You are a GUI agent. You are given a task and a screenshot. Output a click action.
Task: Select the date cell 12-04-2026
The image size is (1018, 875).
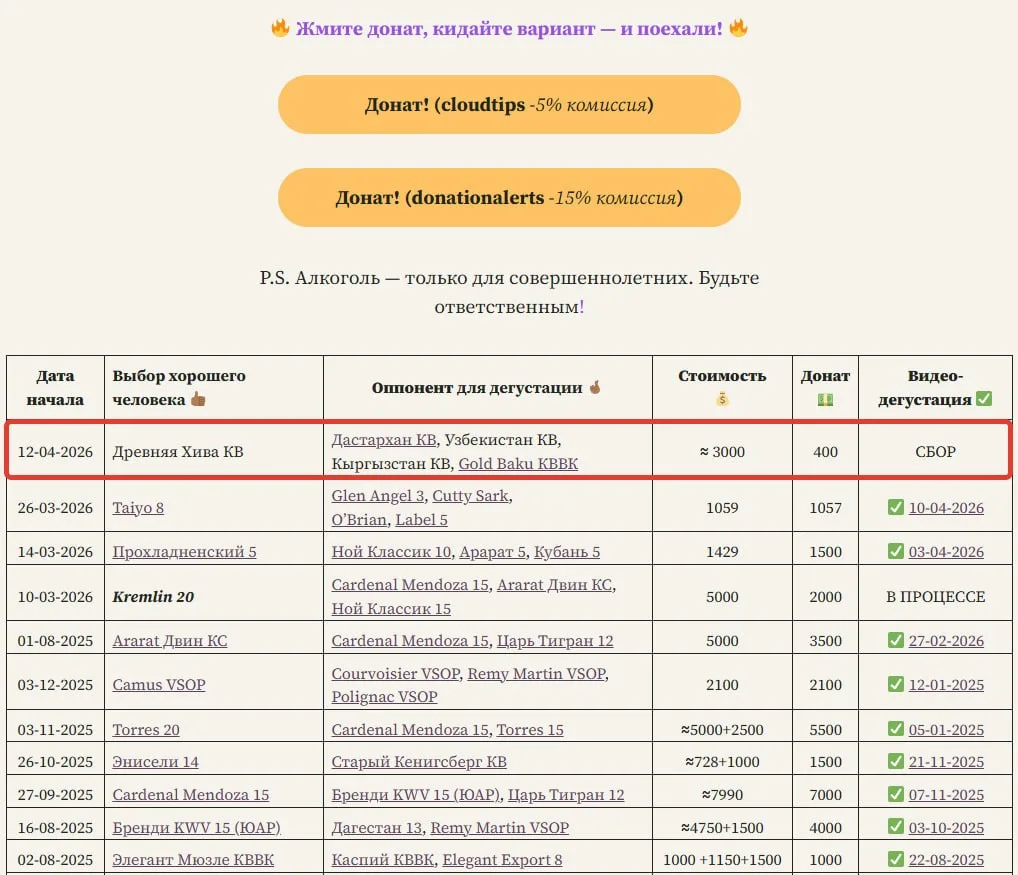coord(55,451)
